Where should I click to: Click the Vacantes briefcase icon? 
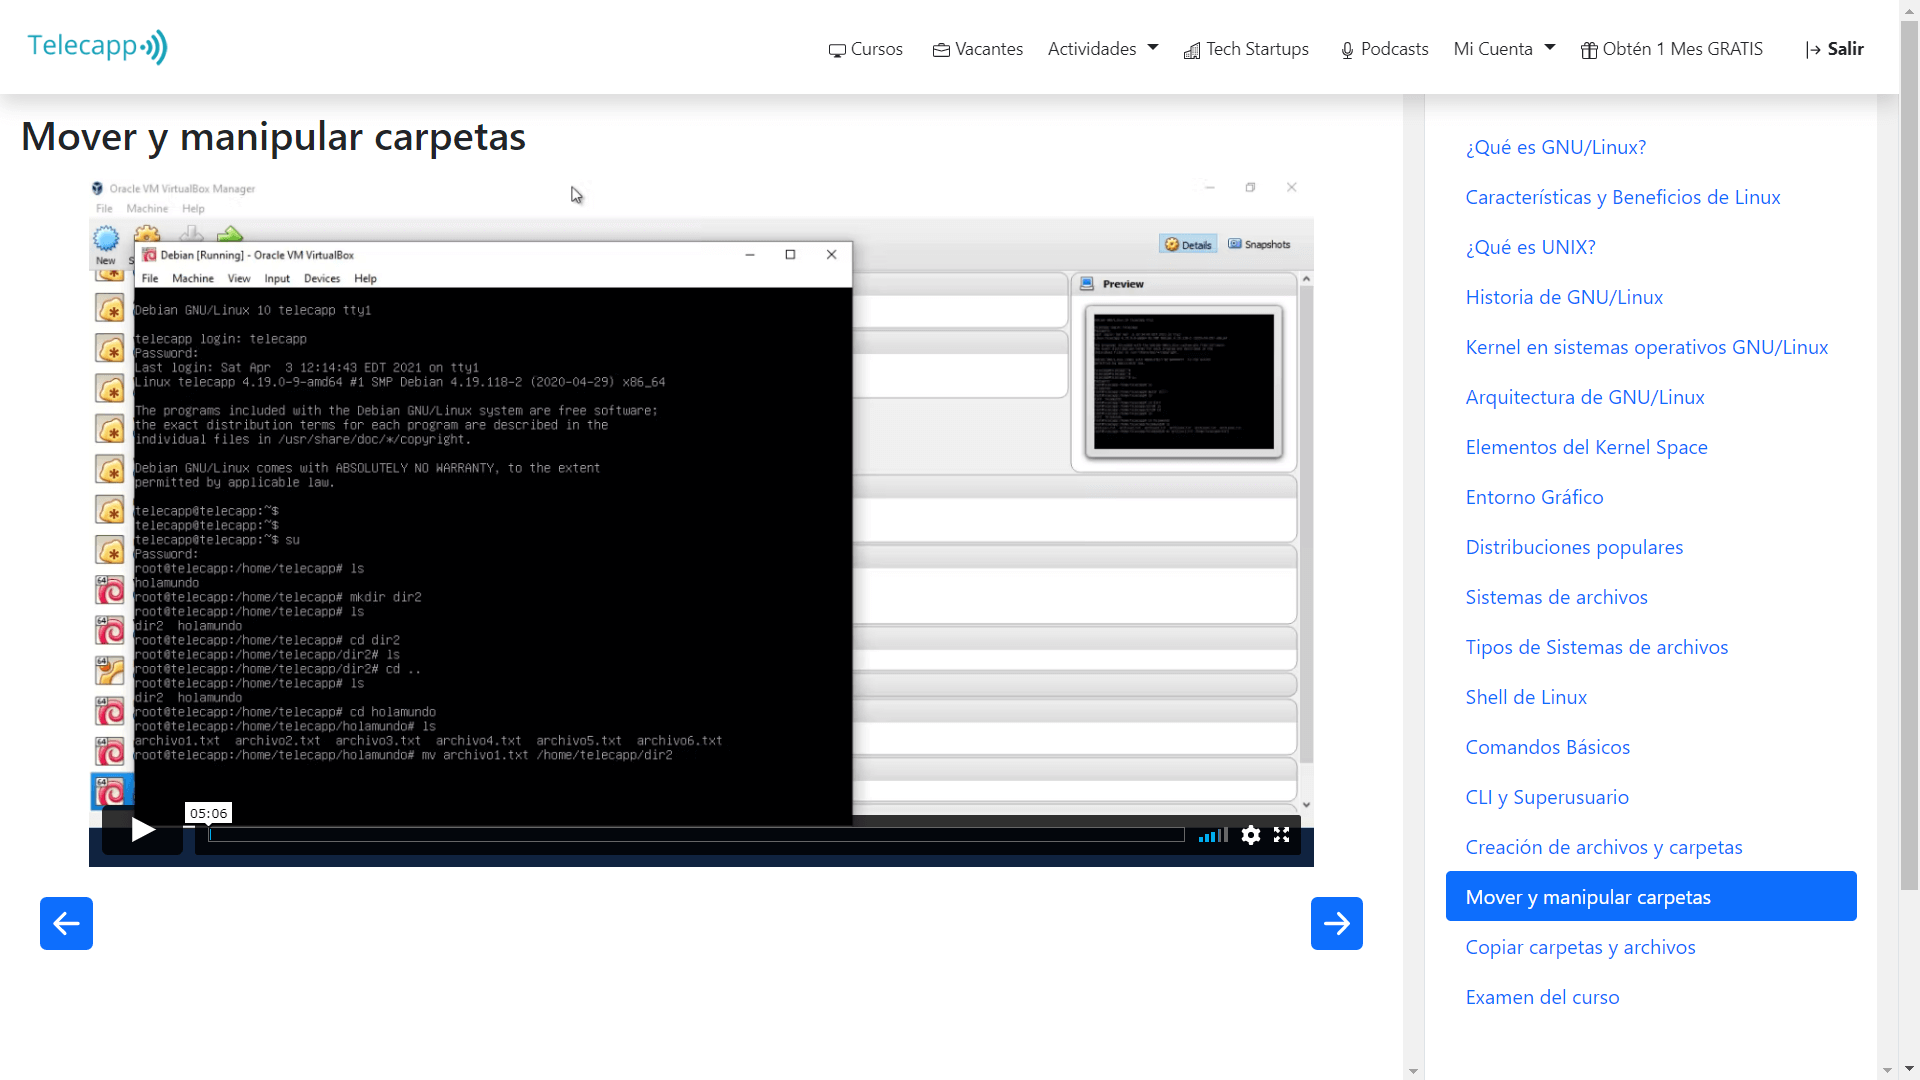coord(941,50)
